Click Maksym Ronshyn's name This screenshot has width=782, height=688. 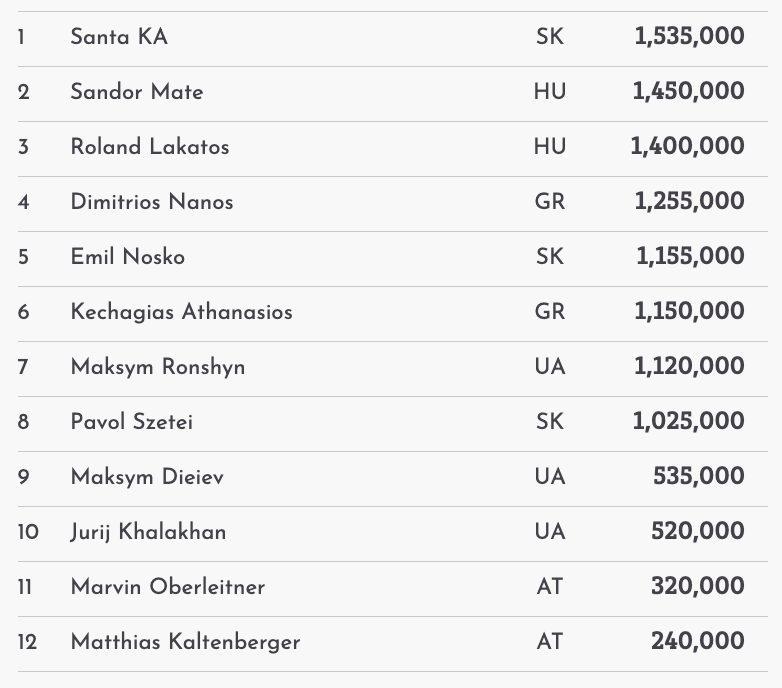[x=157, y=367]
